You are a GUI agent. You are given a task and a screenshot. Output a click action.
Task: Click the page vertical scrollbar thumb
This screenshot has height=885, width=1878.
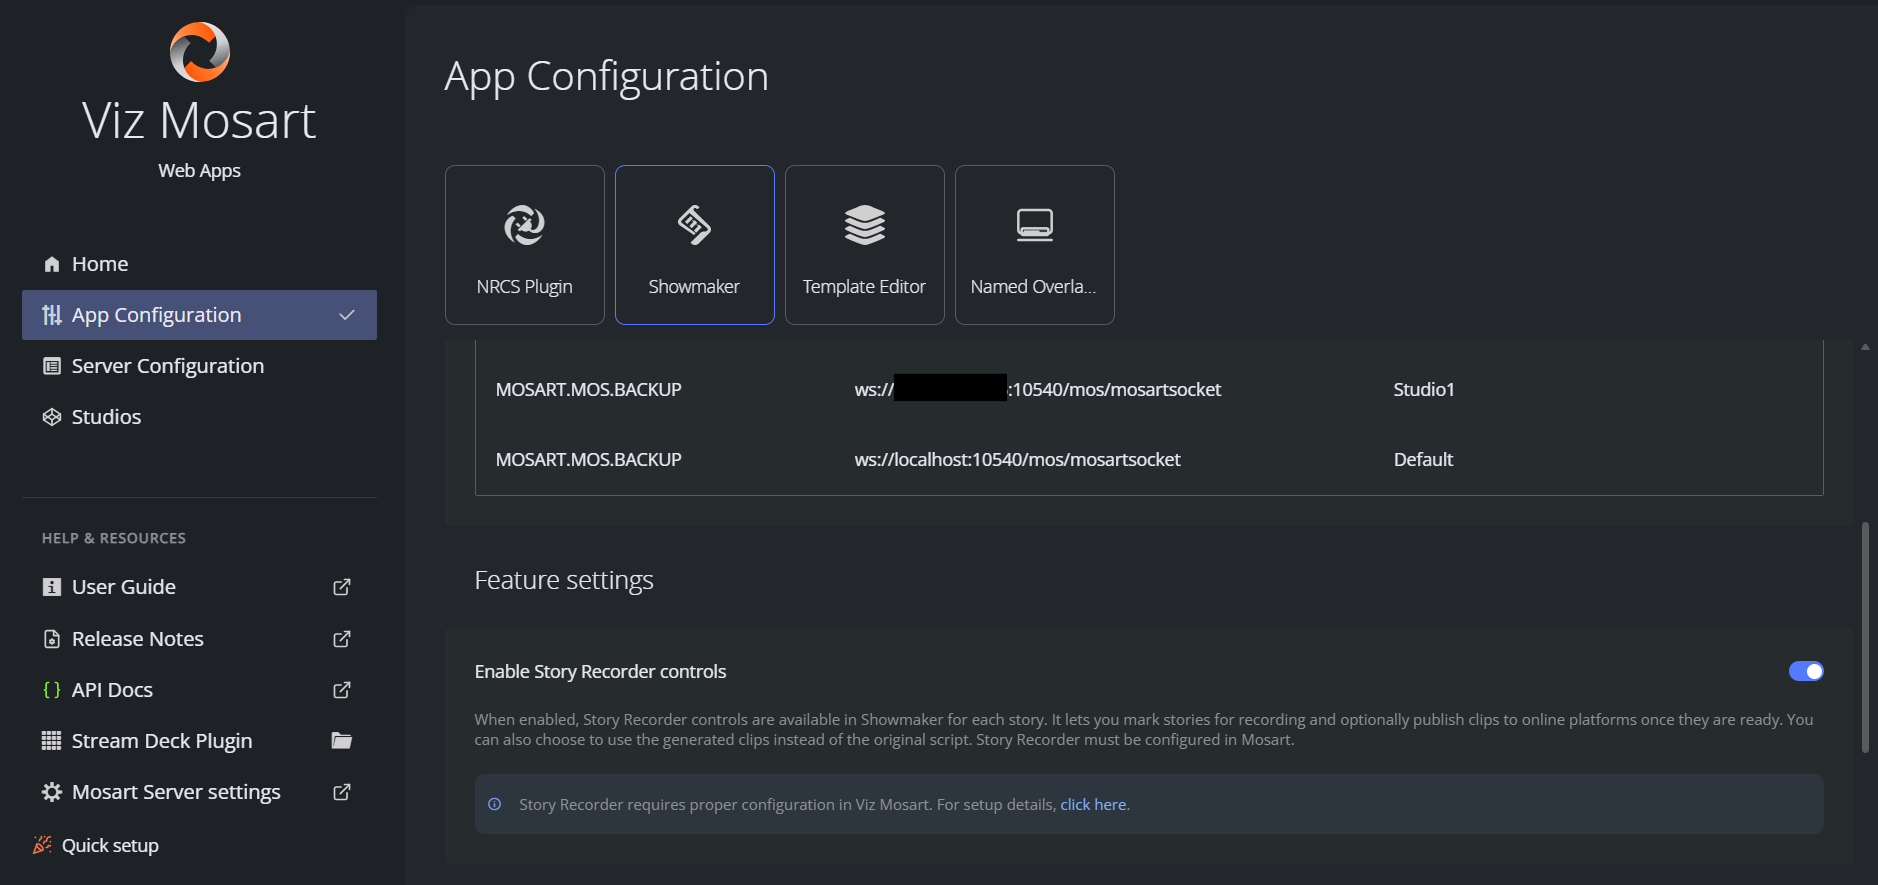(1865, 637)
